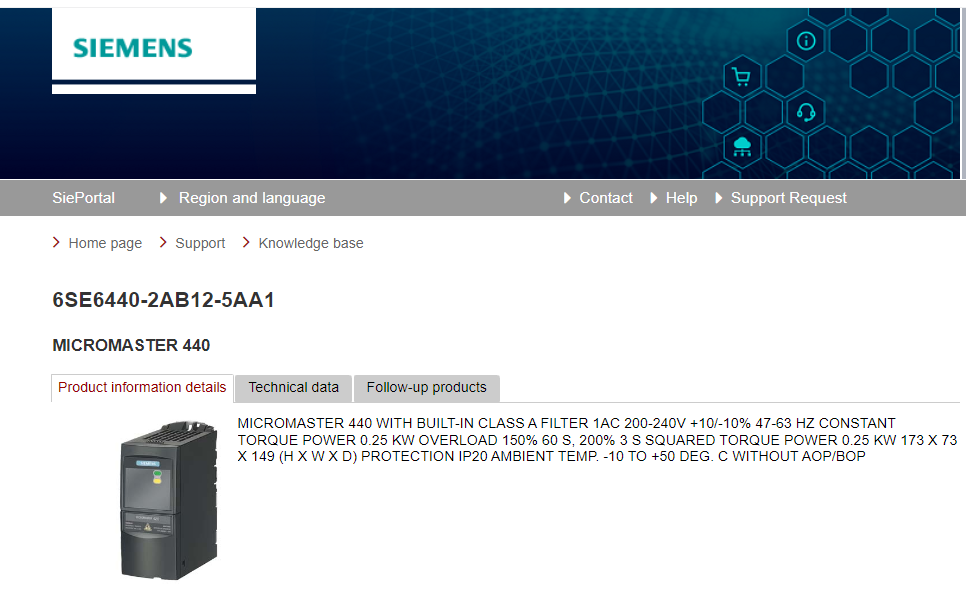Go to the Home page breadcrumb
This screenshot has height=598, width=966.
tap(105, 243)
